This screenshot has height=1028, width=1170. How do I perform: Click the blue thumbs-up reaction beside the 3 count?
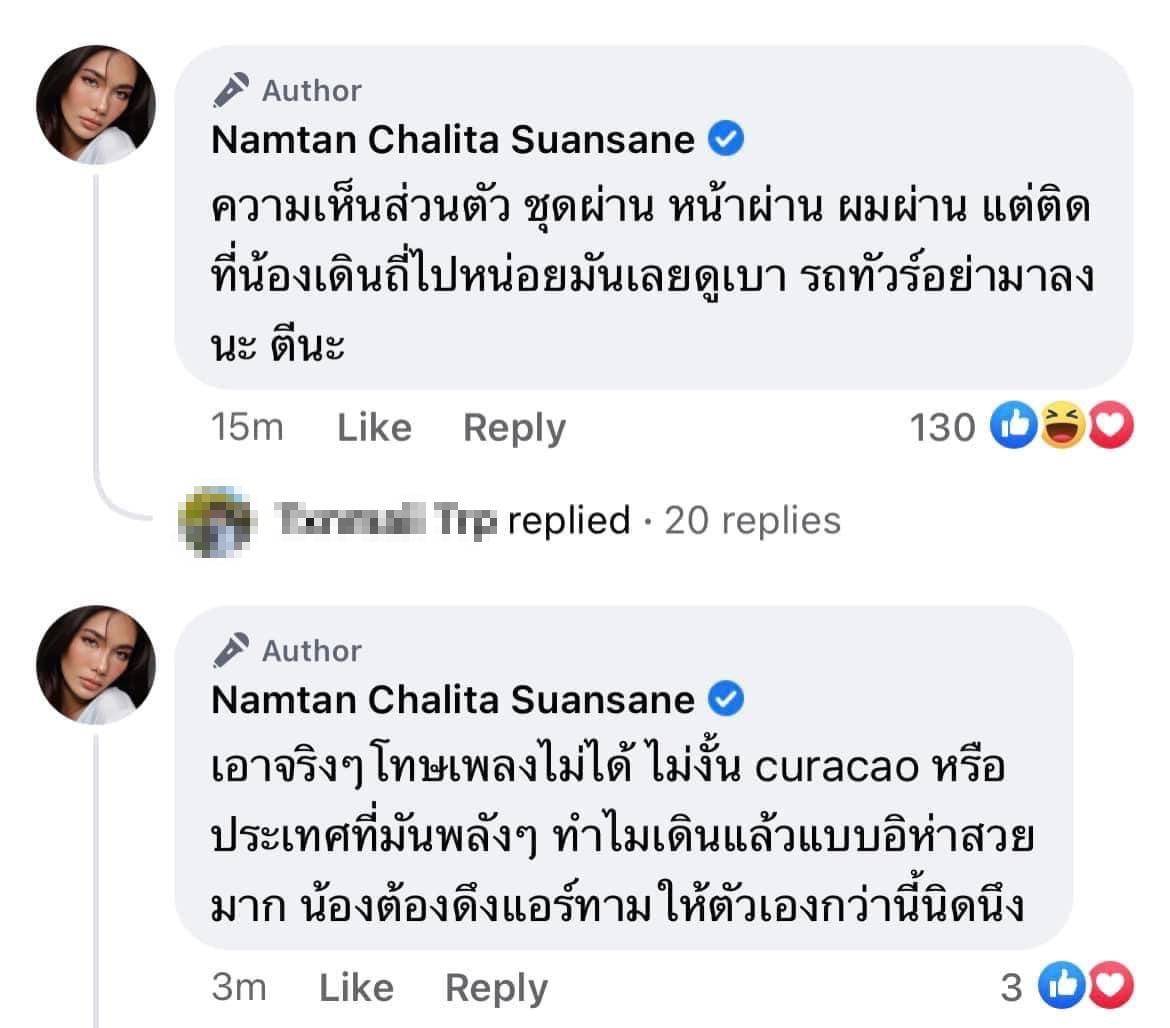1058,988
